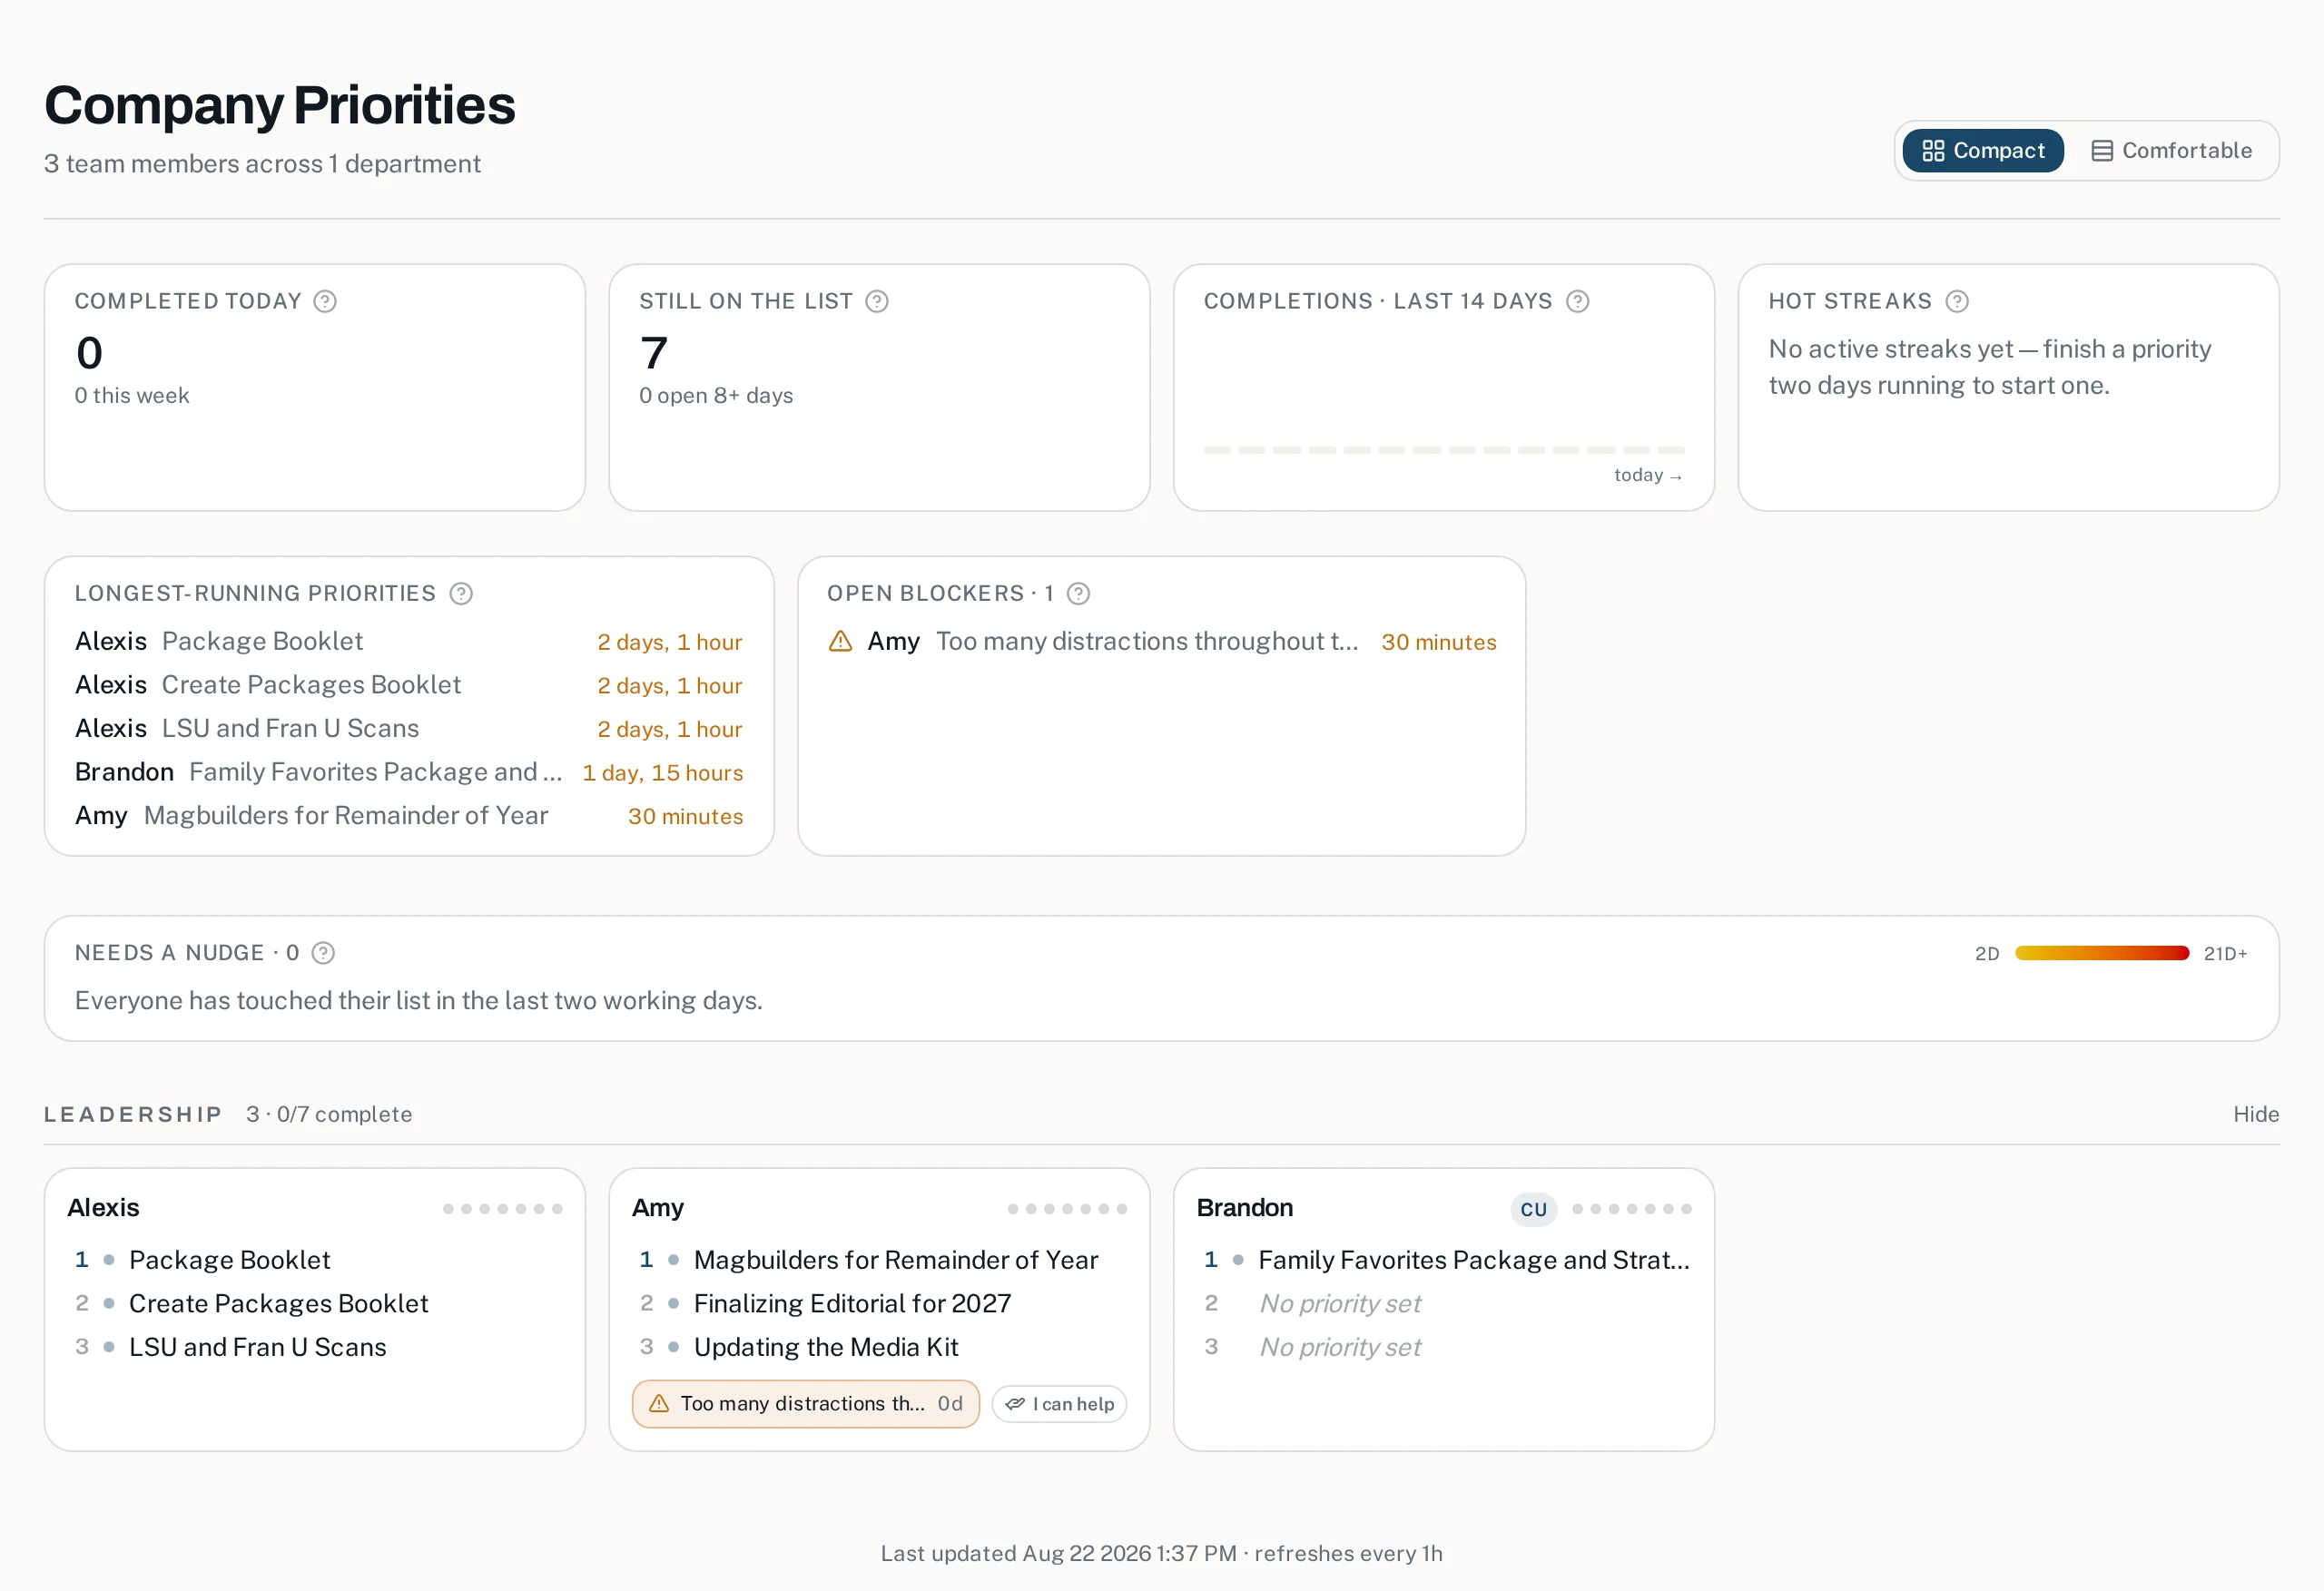This screenshot has width=2324, height=1591.
Task: Click the Brandon name heading on card
Action: coord(1245,1208)
